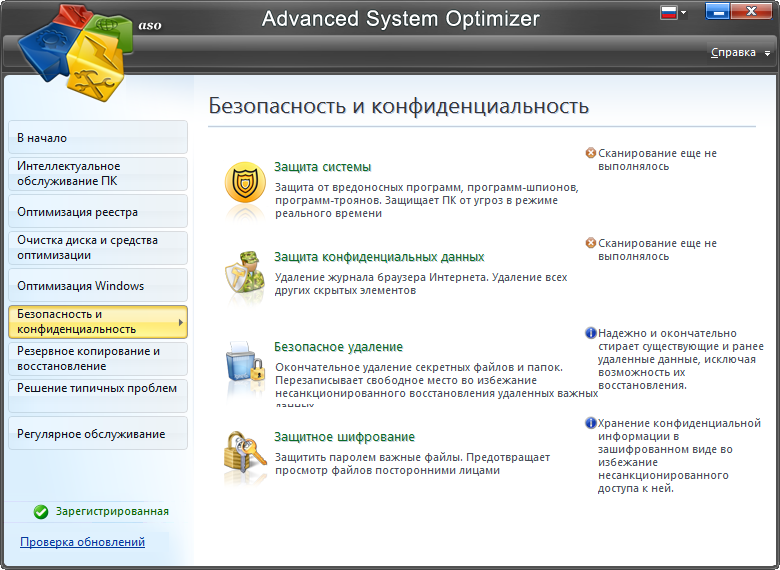Click the Окончательное удаление секретных файлов description
The image size is (780, 570).
click(436, 383)
